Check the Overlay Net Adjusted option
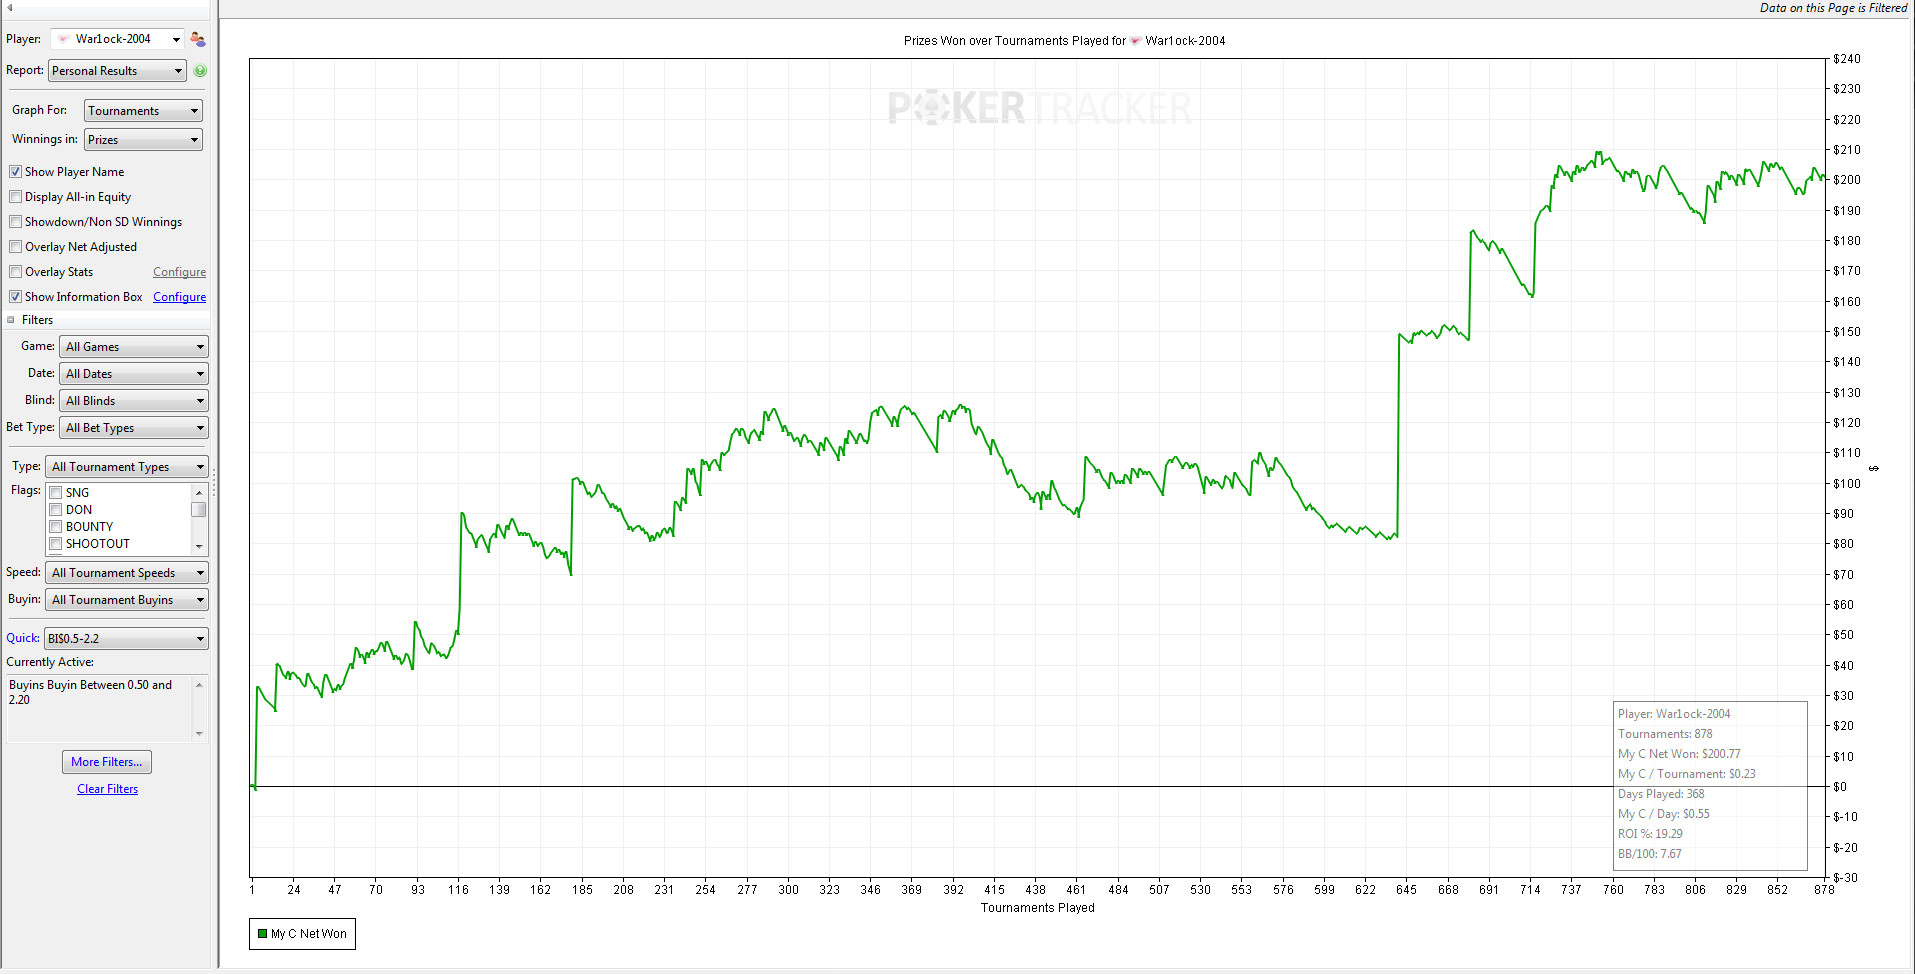This screenshot has height=974, width=1915. [x=15, y=247]
